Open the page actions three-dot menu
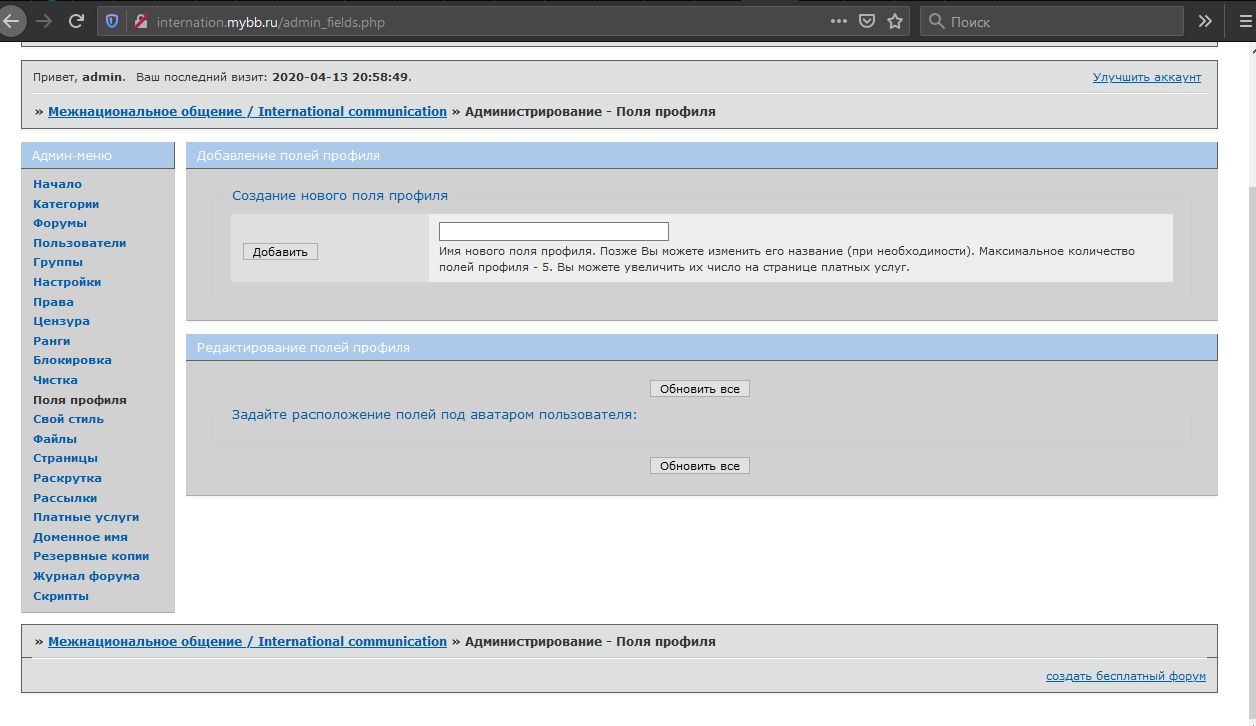Image resolution: width=1256 pixels, height=726 pixels. (x=839, y=21)
